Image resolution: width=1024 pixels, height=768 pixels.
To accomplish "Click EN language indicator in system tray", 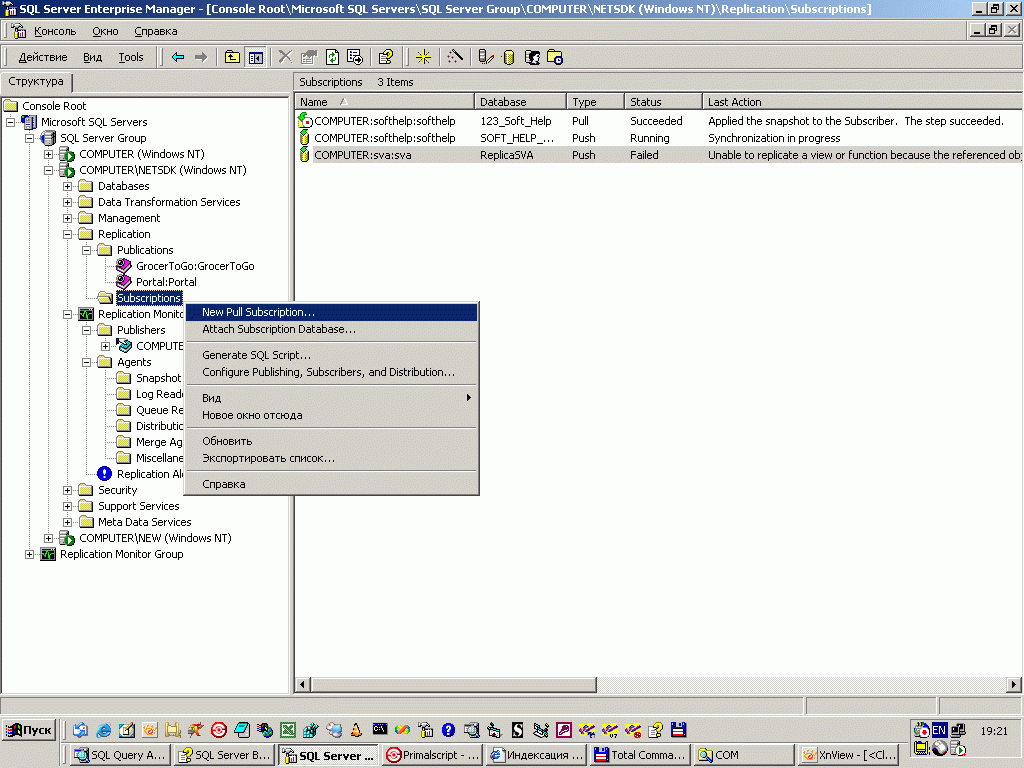I will (939, 731).
